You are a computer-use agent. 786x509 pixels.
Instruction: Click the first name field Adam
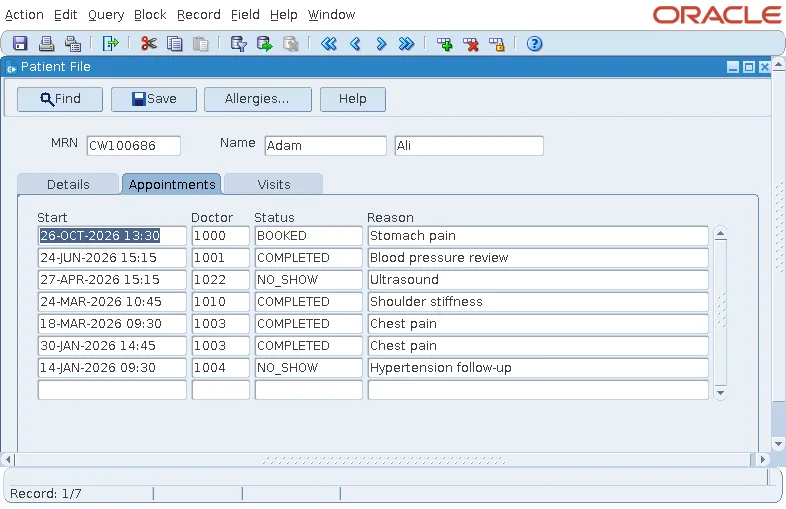click(325, 145)
